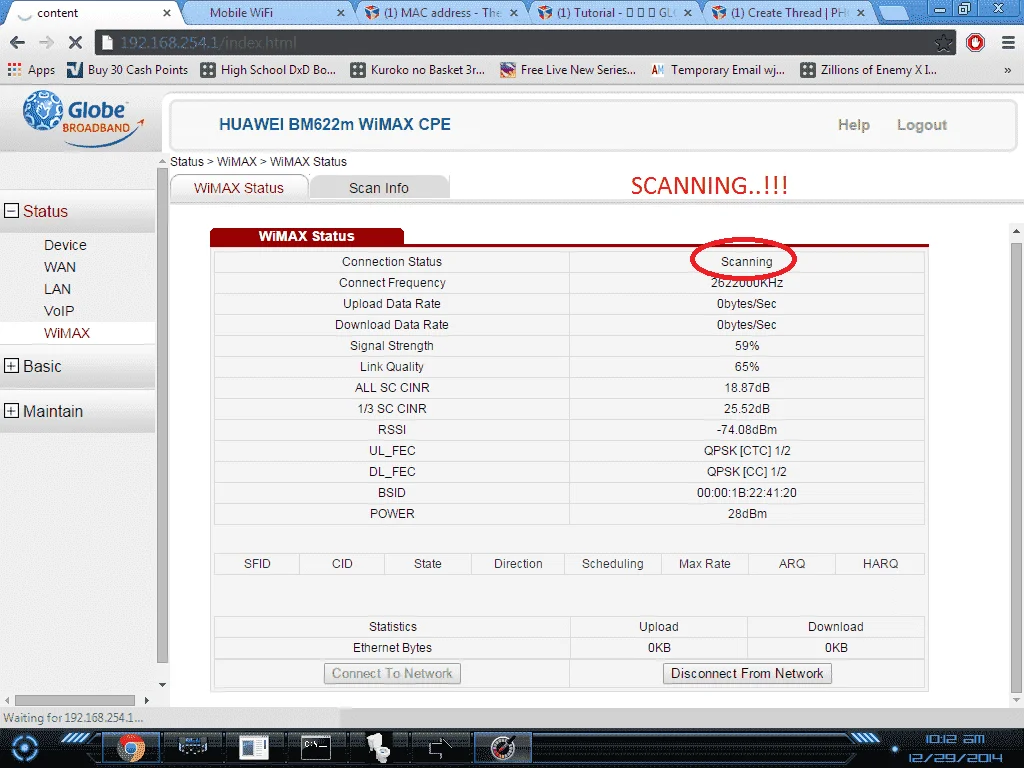Click the BSID value 00:00:1B:22:41:20
Screen dimensions: 1024x768
coord(746,492)
